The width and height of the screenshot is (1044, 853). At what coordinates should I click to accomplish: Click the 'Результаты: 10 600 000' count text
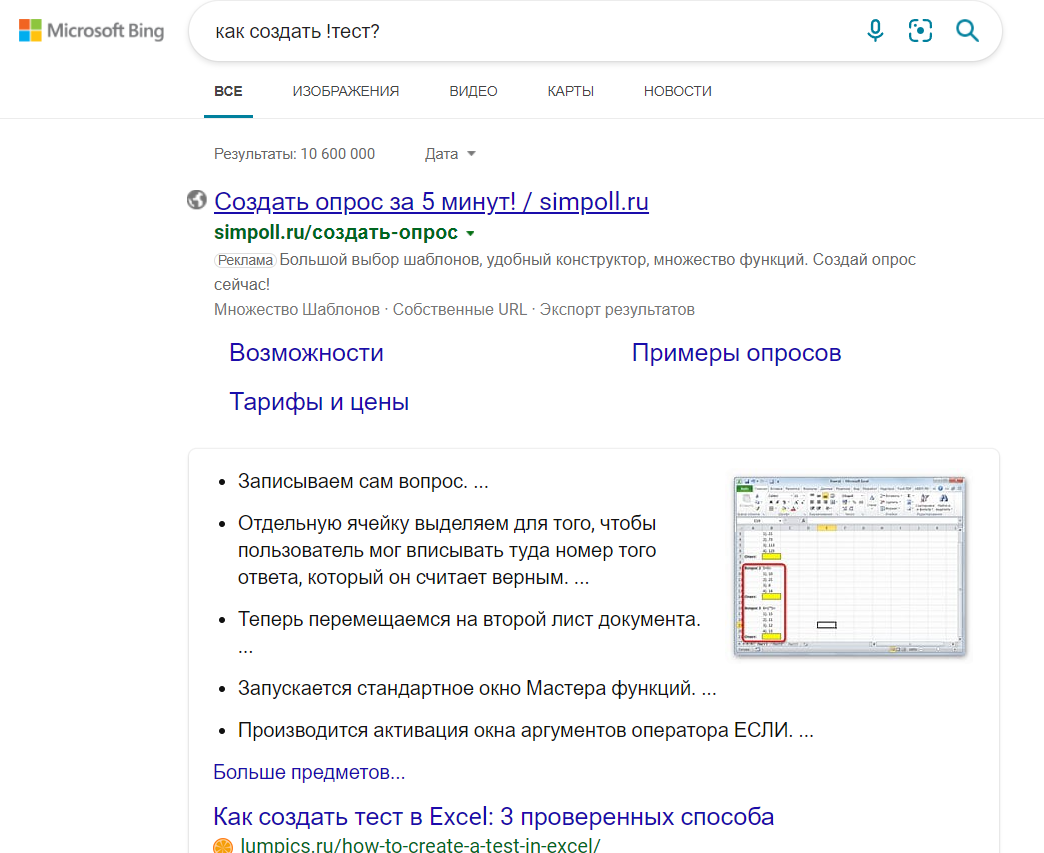[294, 154]
